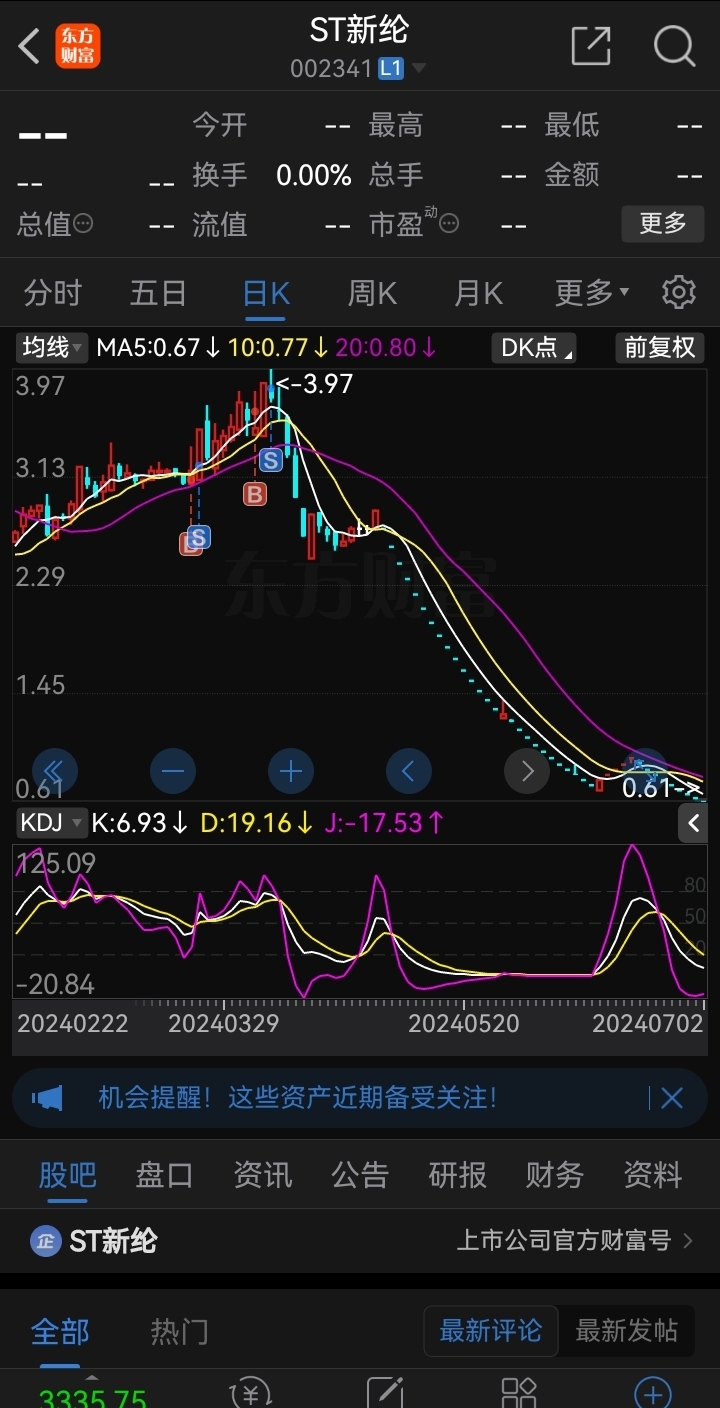Open the share/export icon
The image size is (720, 1408).
coord(591,46)
